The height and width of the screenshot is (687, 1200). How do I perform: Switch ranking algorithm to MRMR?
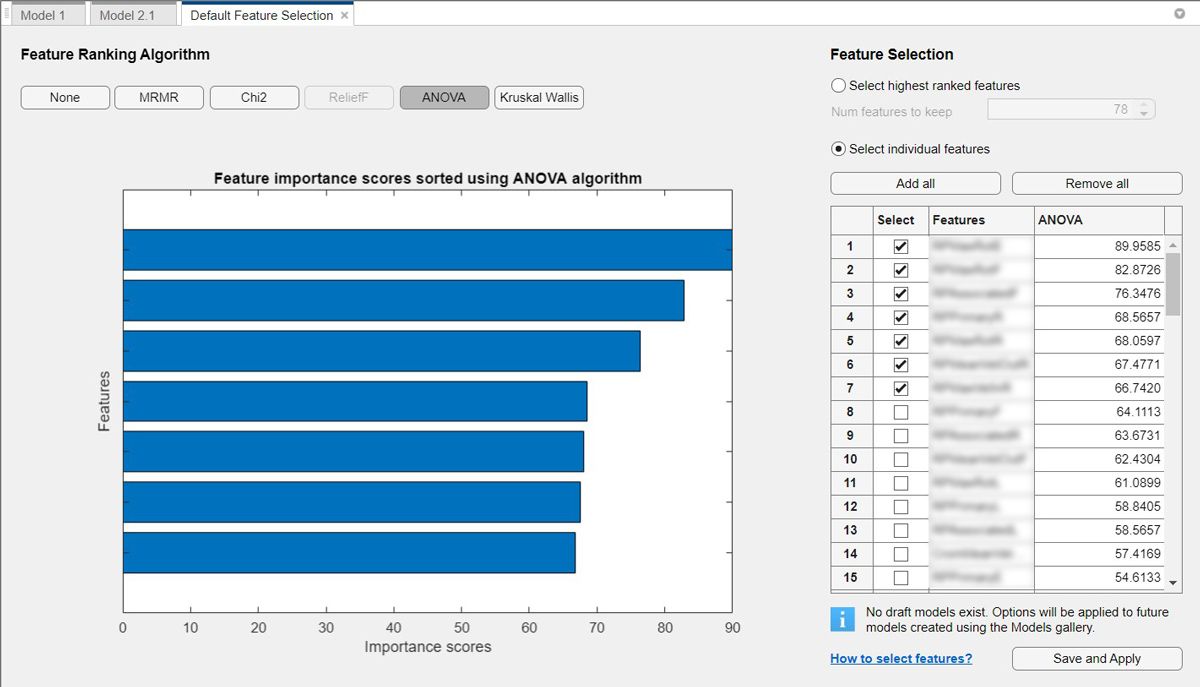click(159, 97)
